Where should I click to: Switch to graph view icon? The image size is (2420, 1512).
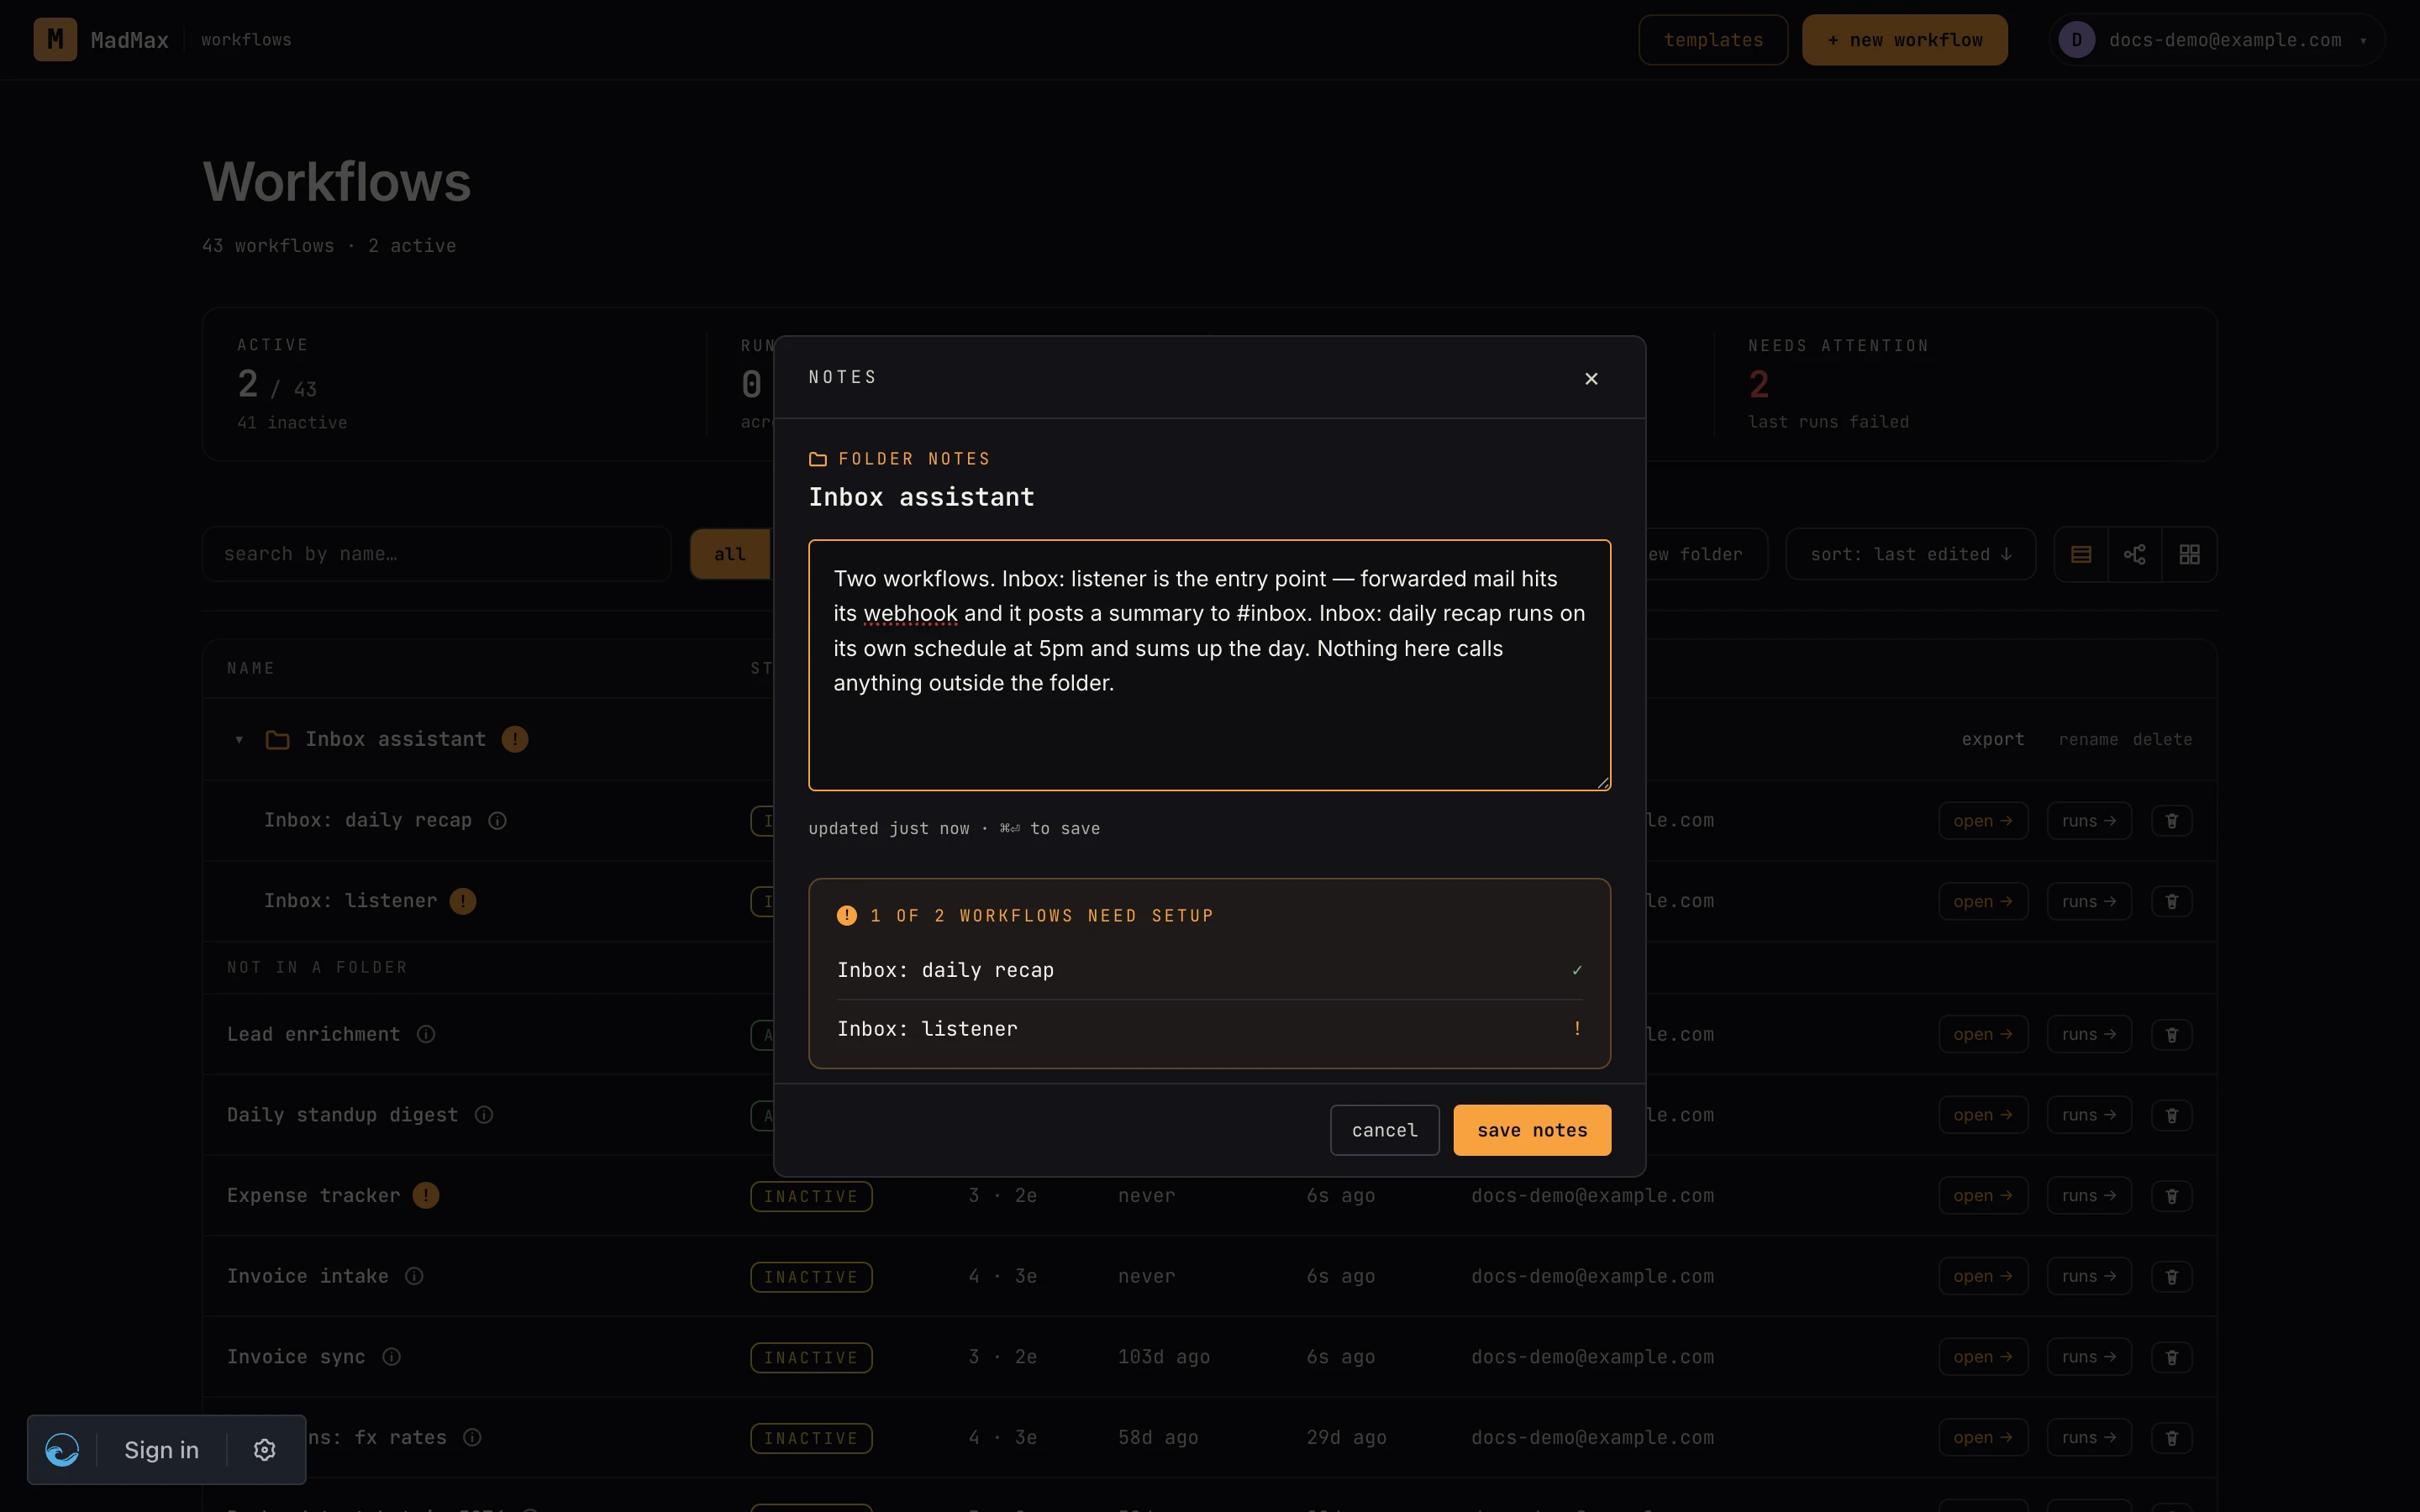(2135, 554)
